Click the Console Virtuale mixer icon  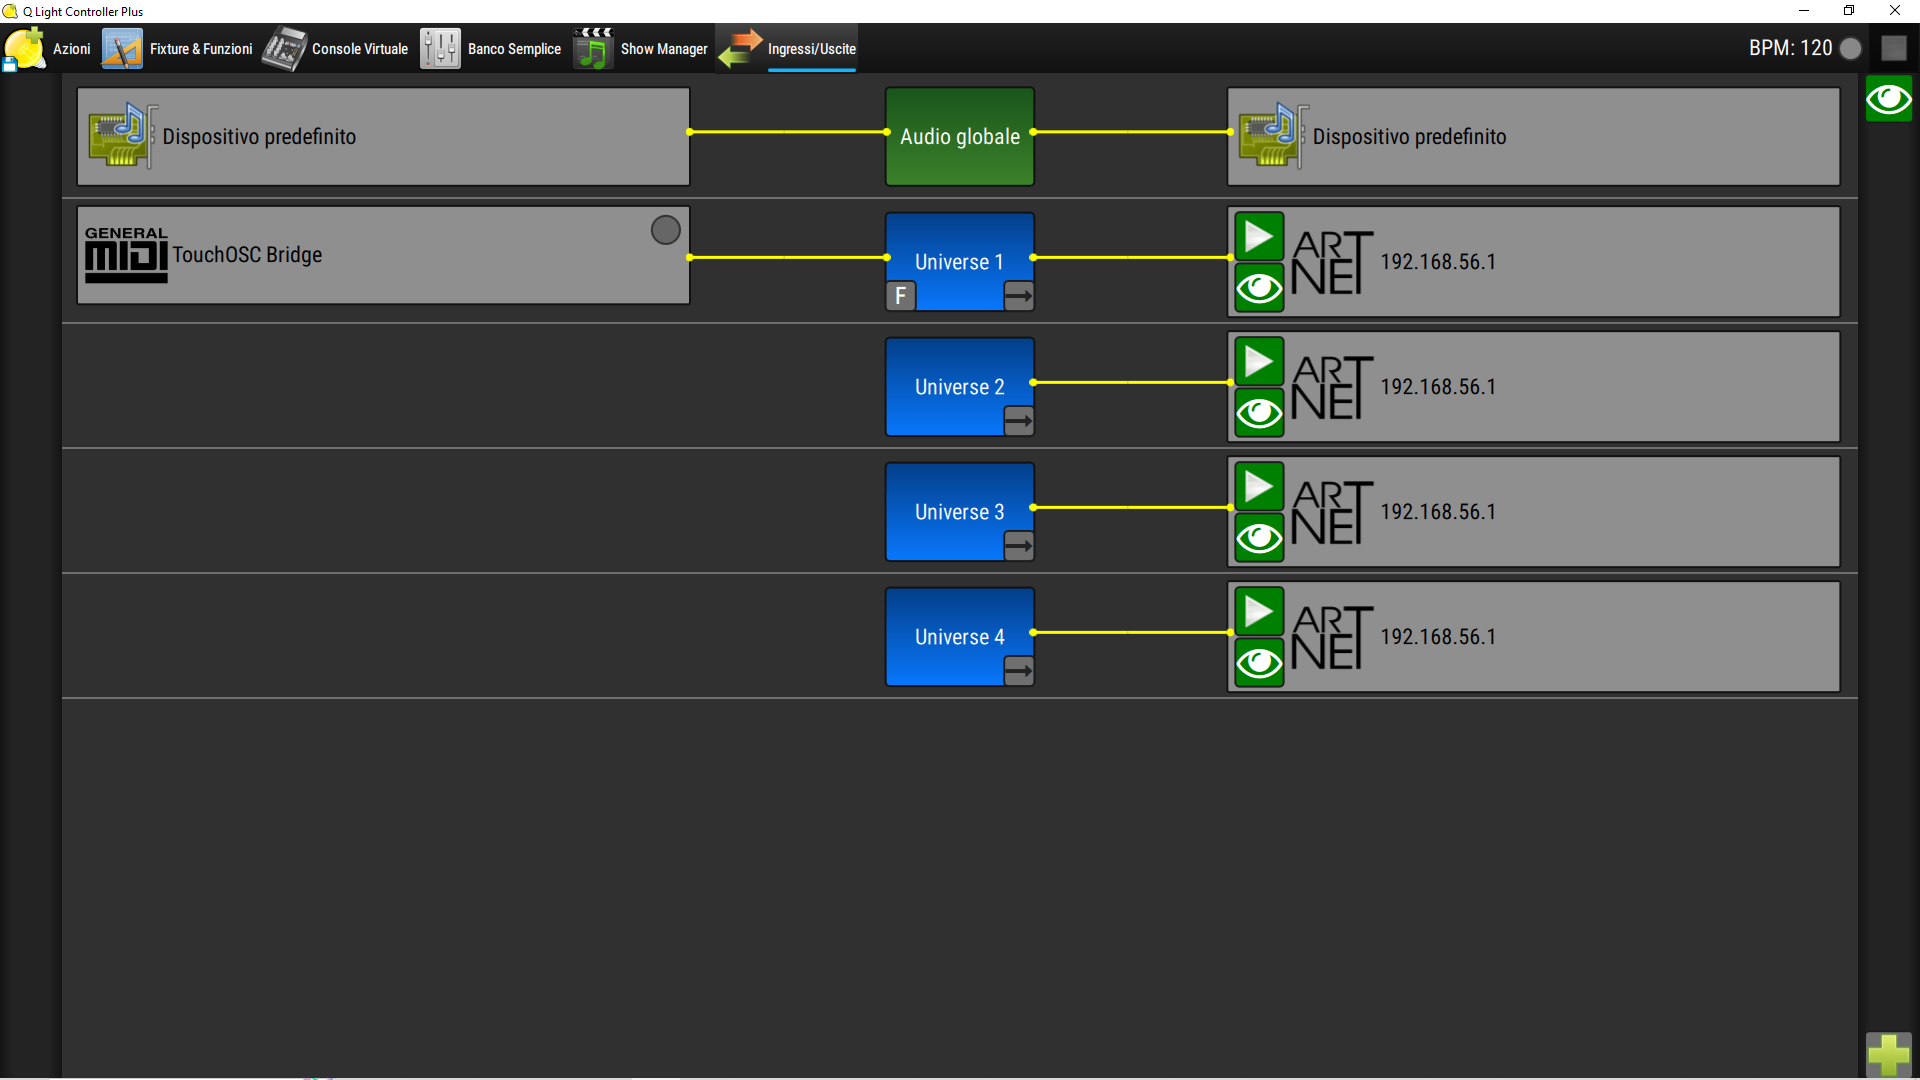click(284, 49)
